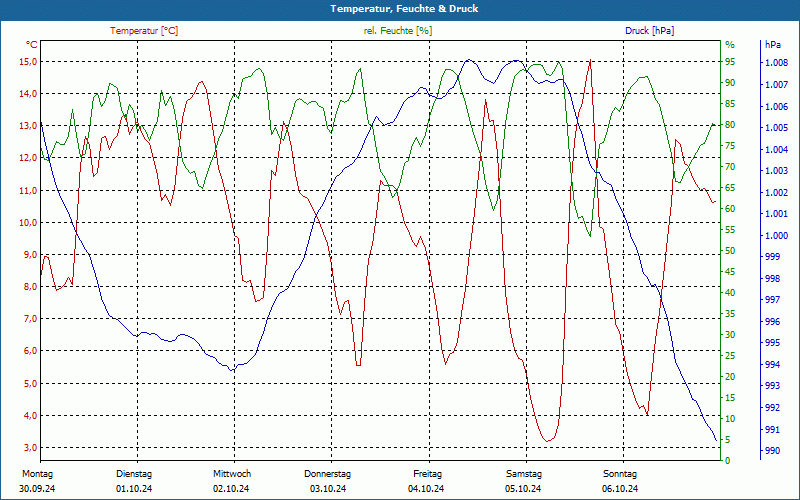800x500 pixels.
Task: Click the '990' pressure axis value
Action: click(x=772, y=451)
